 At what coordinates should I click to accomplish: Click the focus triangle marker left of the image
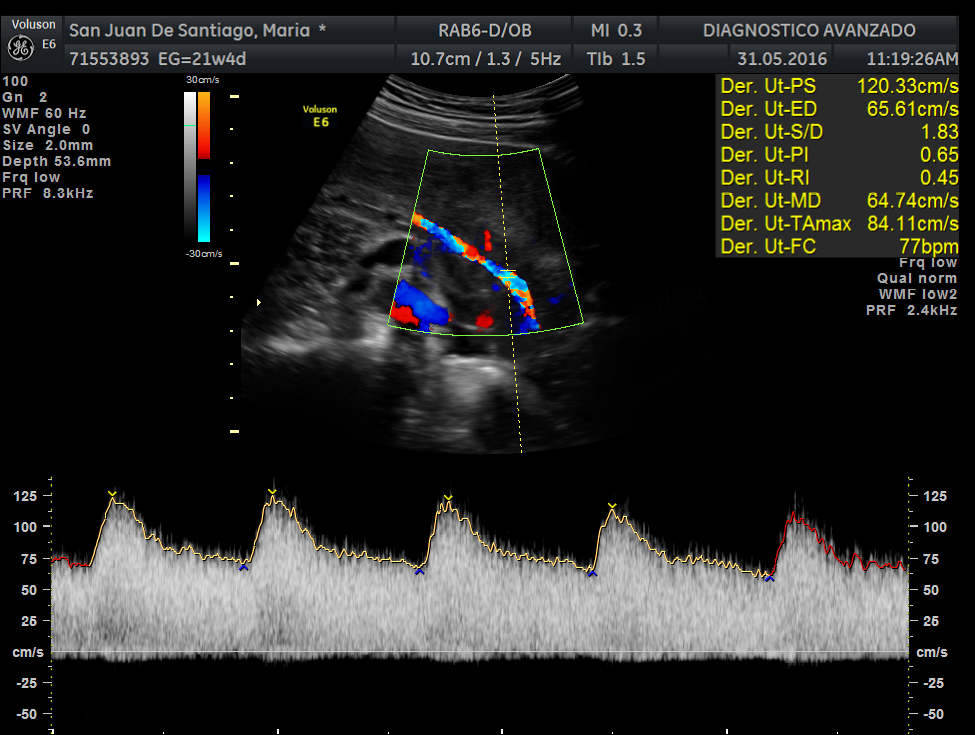tap(259, 301)
